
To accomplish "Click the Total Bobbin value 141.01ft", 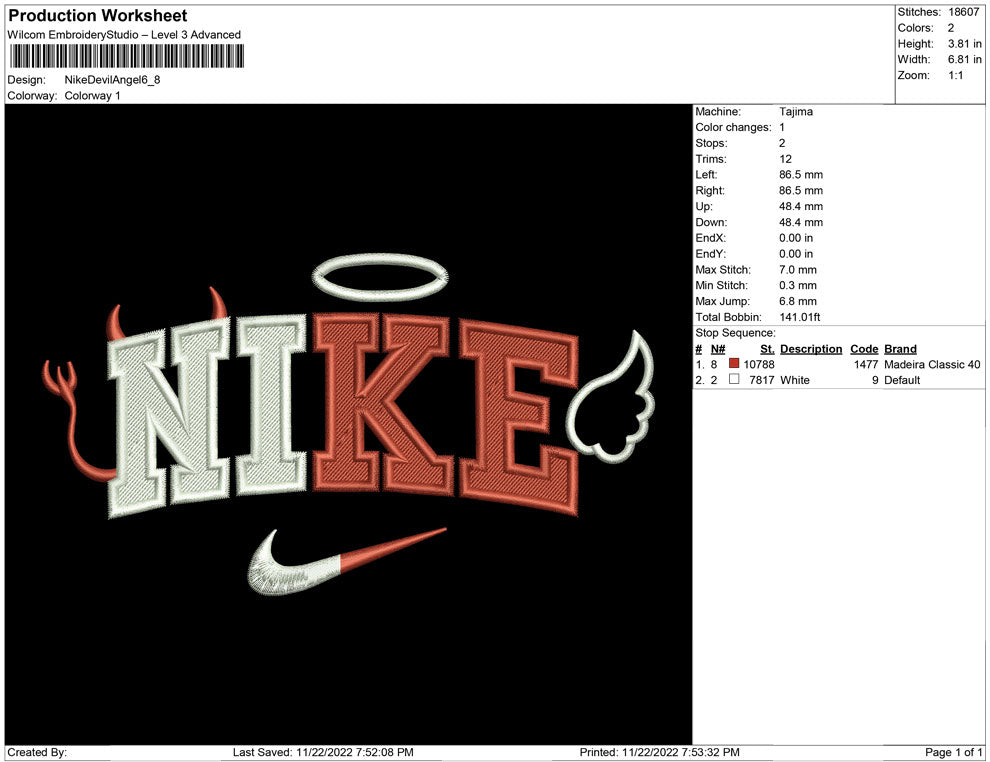I will [x=799, y=317].
